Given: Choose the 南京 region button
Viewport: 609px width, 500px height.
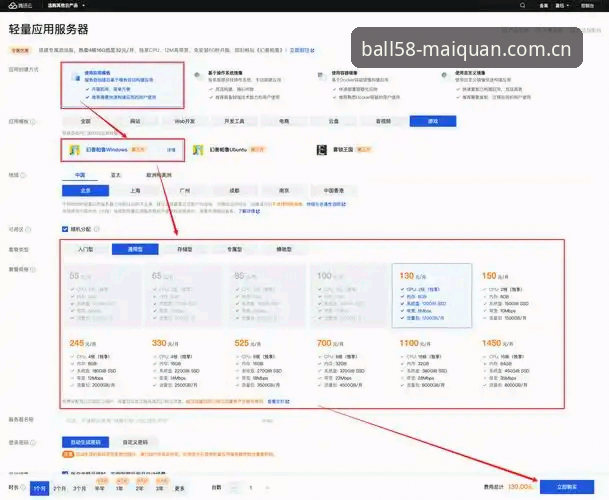Looking at the screenshot, I should (x=284, y=190).
